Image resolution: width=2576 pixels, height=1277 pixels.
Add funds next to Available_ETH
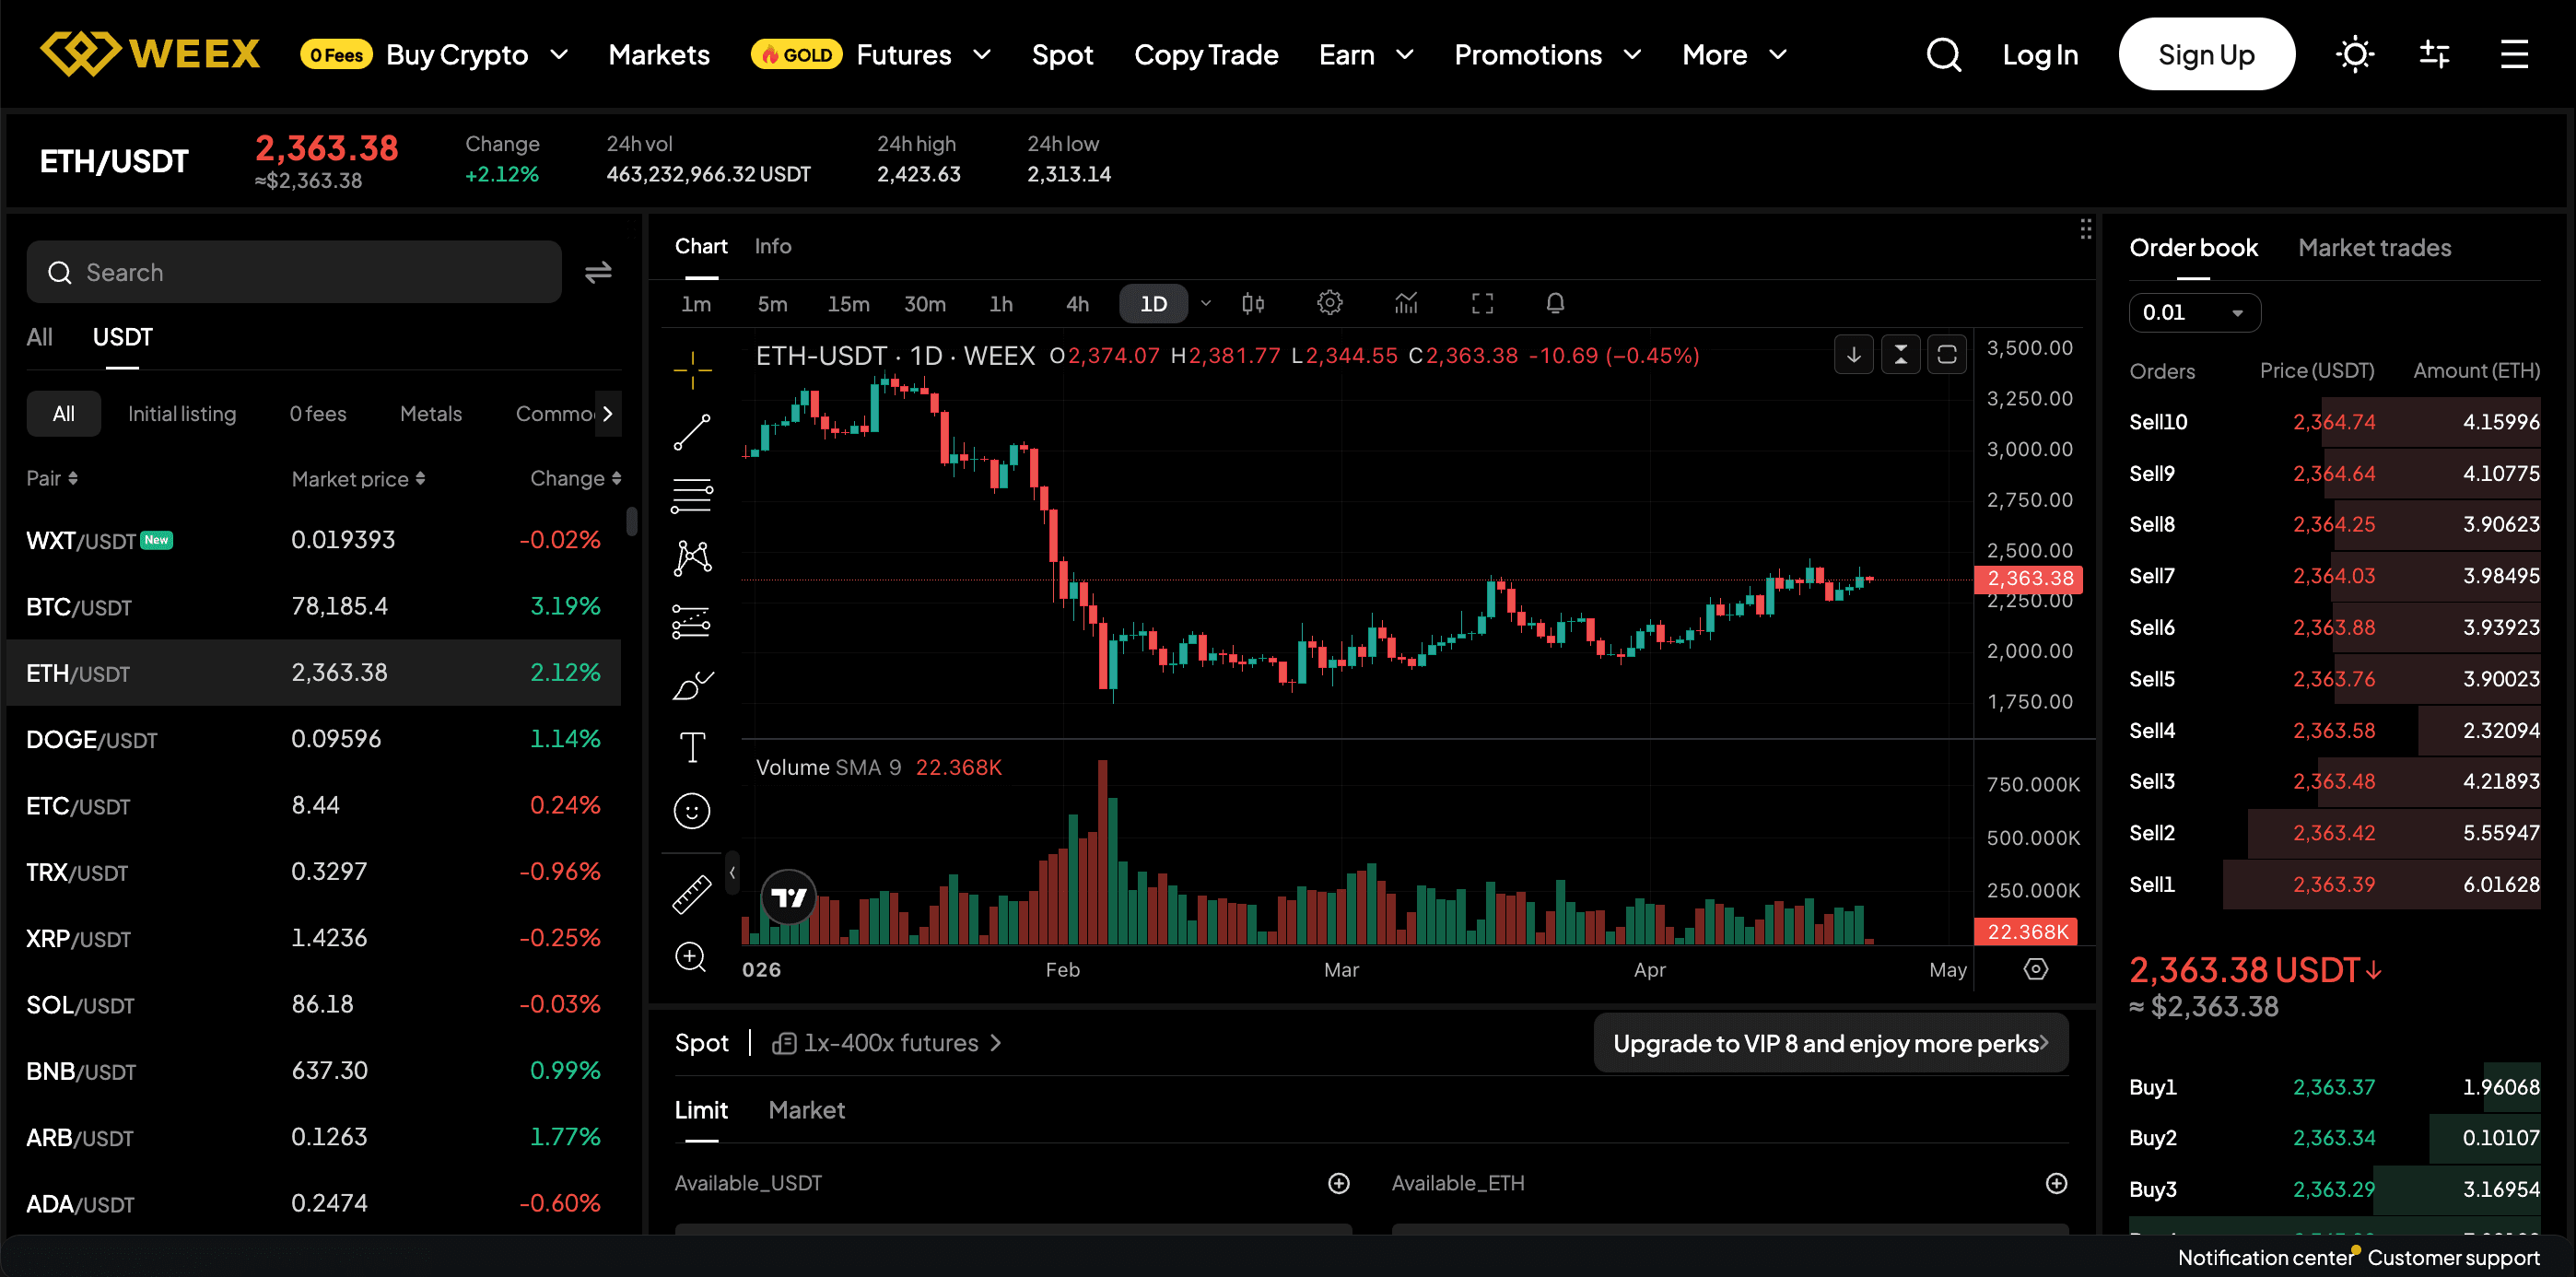click(2055, 1183)
